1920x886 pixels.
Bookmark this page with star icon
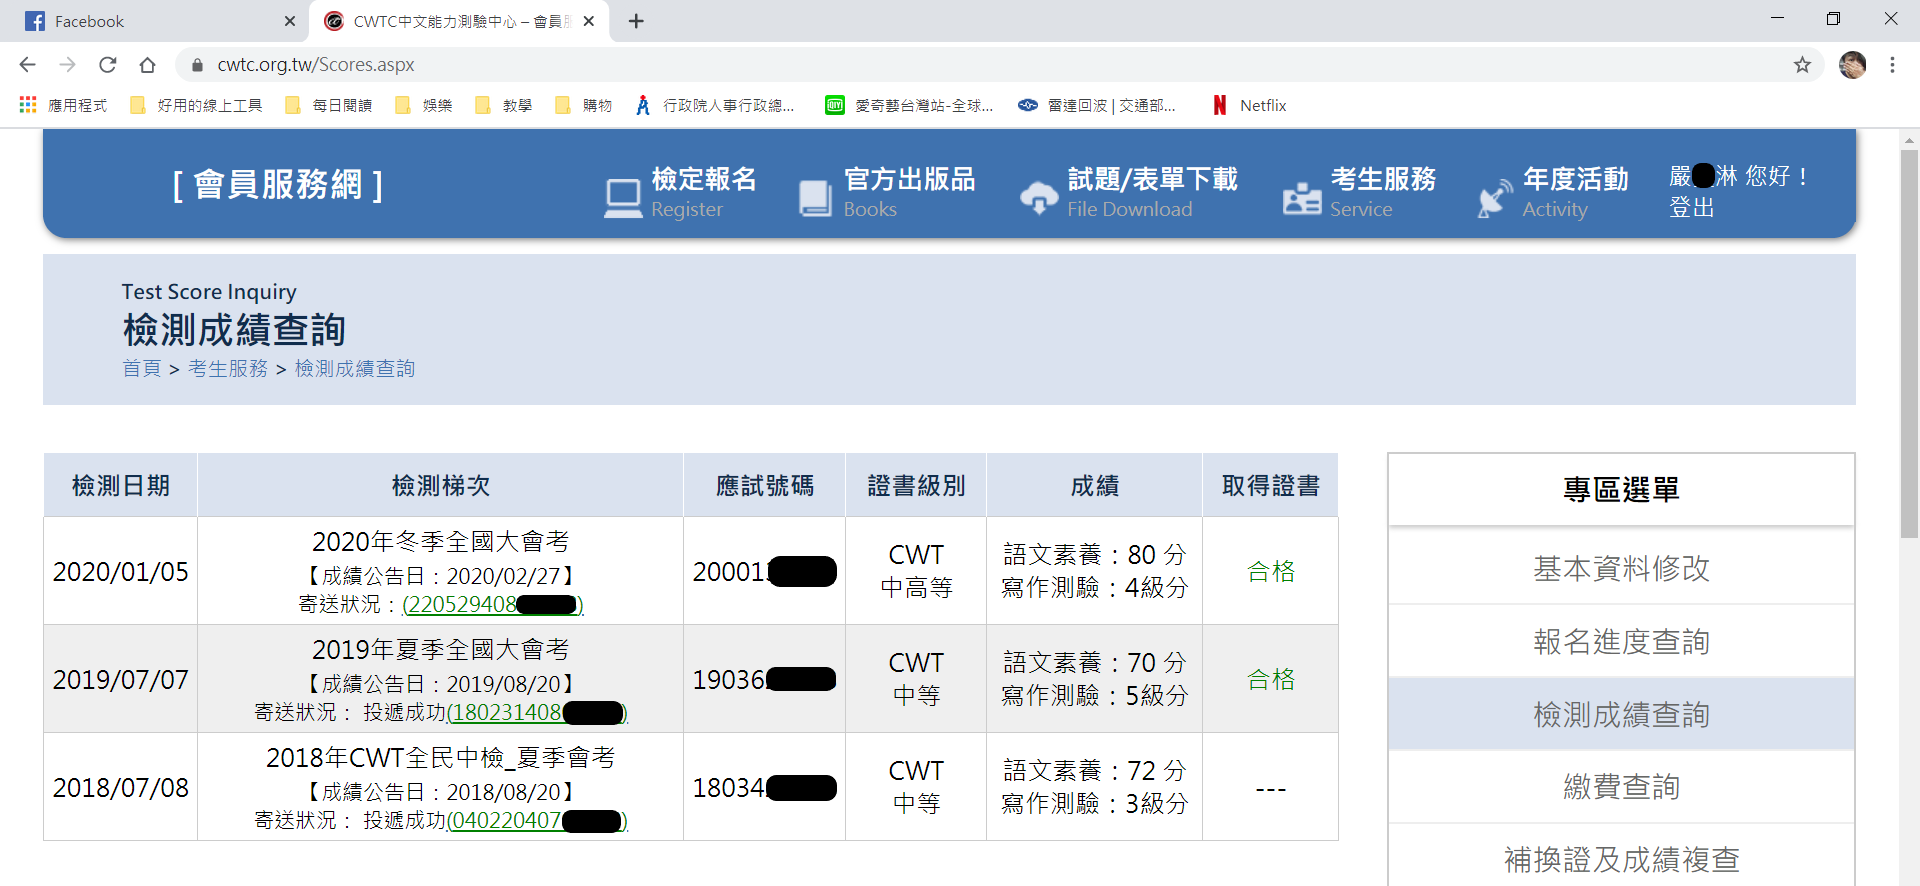(1802, 65)
